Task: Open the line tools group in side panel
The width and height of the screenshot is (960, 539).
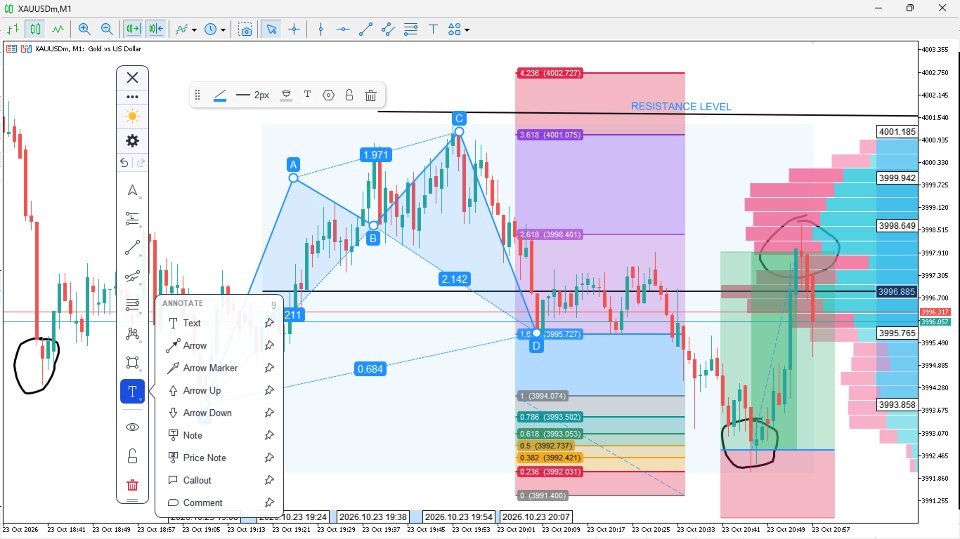Action: pyautogui.click(x=132, y=247)
